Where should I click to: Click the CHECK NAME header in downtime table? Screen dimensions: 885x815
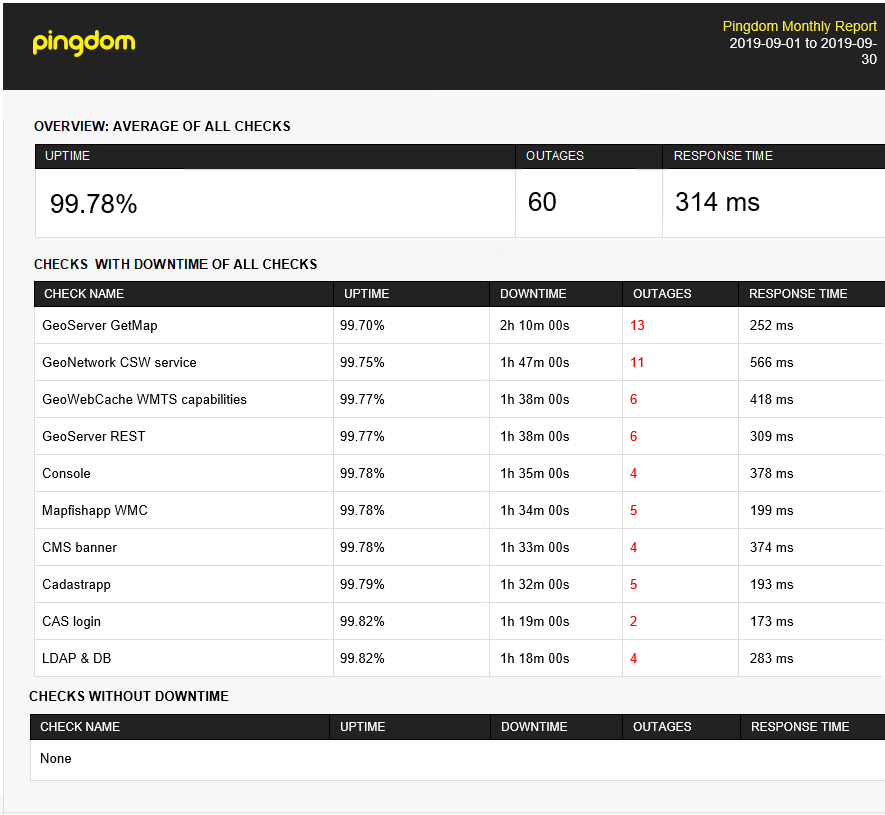coord(84,293)
